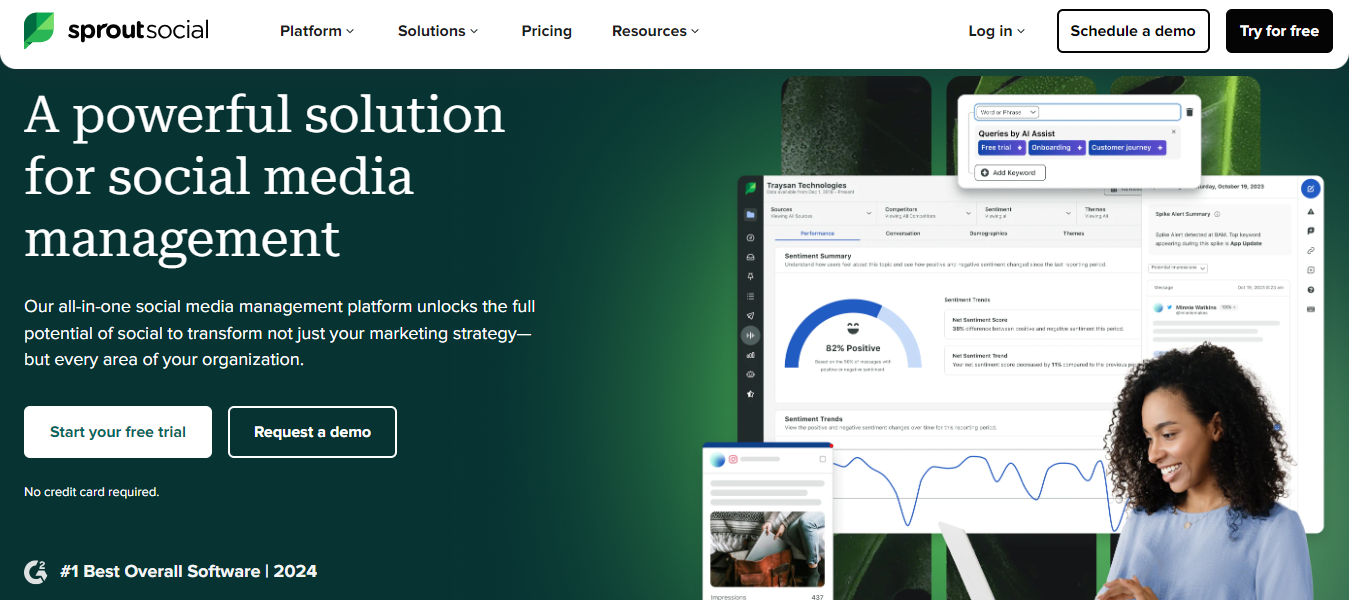The image size is (1349, 600).
Task: Go to the Pricing page
Action: pyautogui.click(x=547, y=31)
